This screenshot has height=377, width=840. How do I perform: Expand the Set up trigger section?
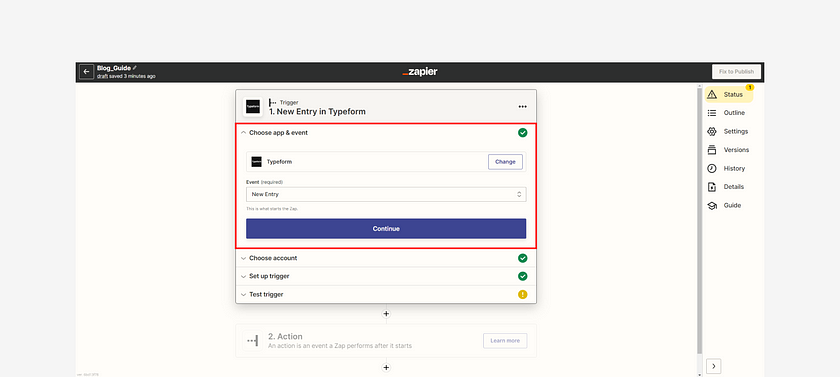tap(386, 276)
